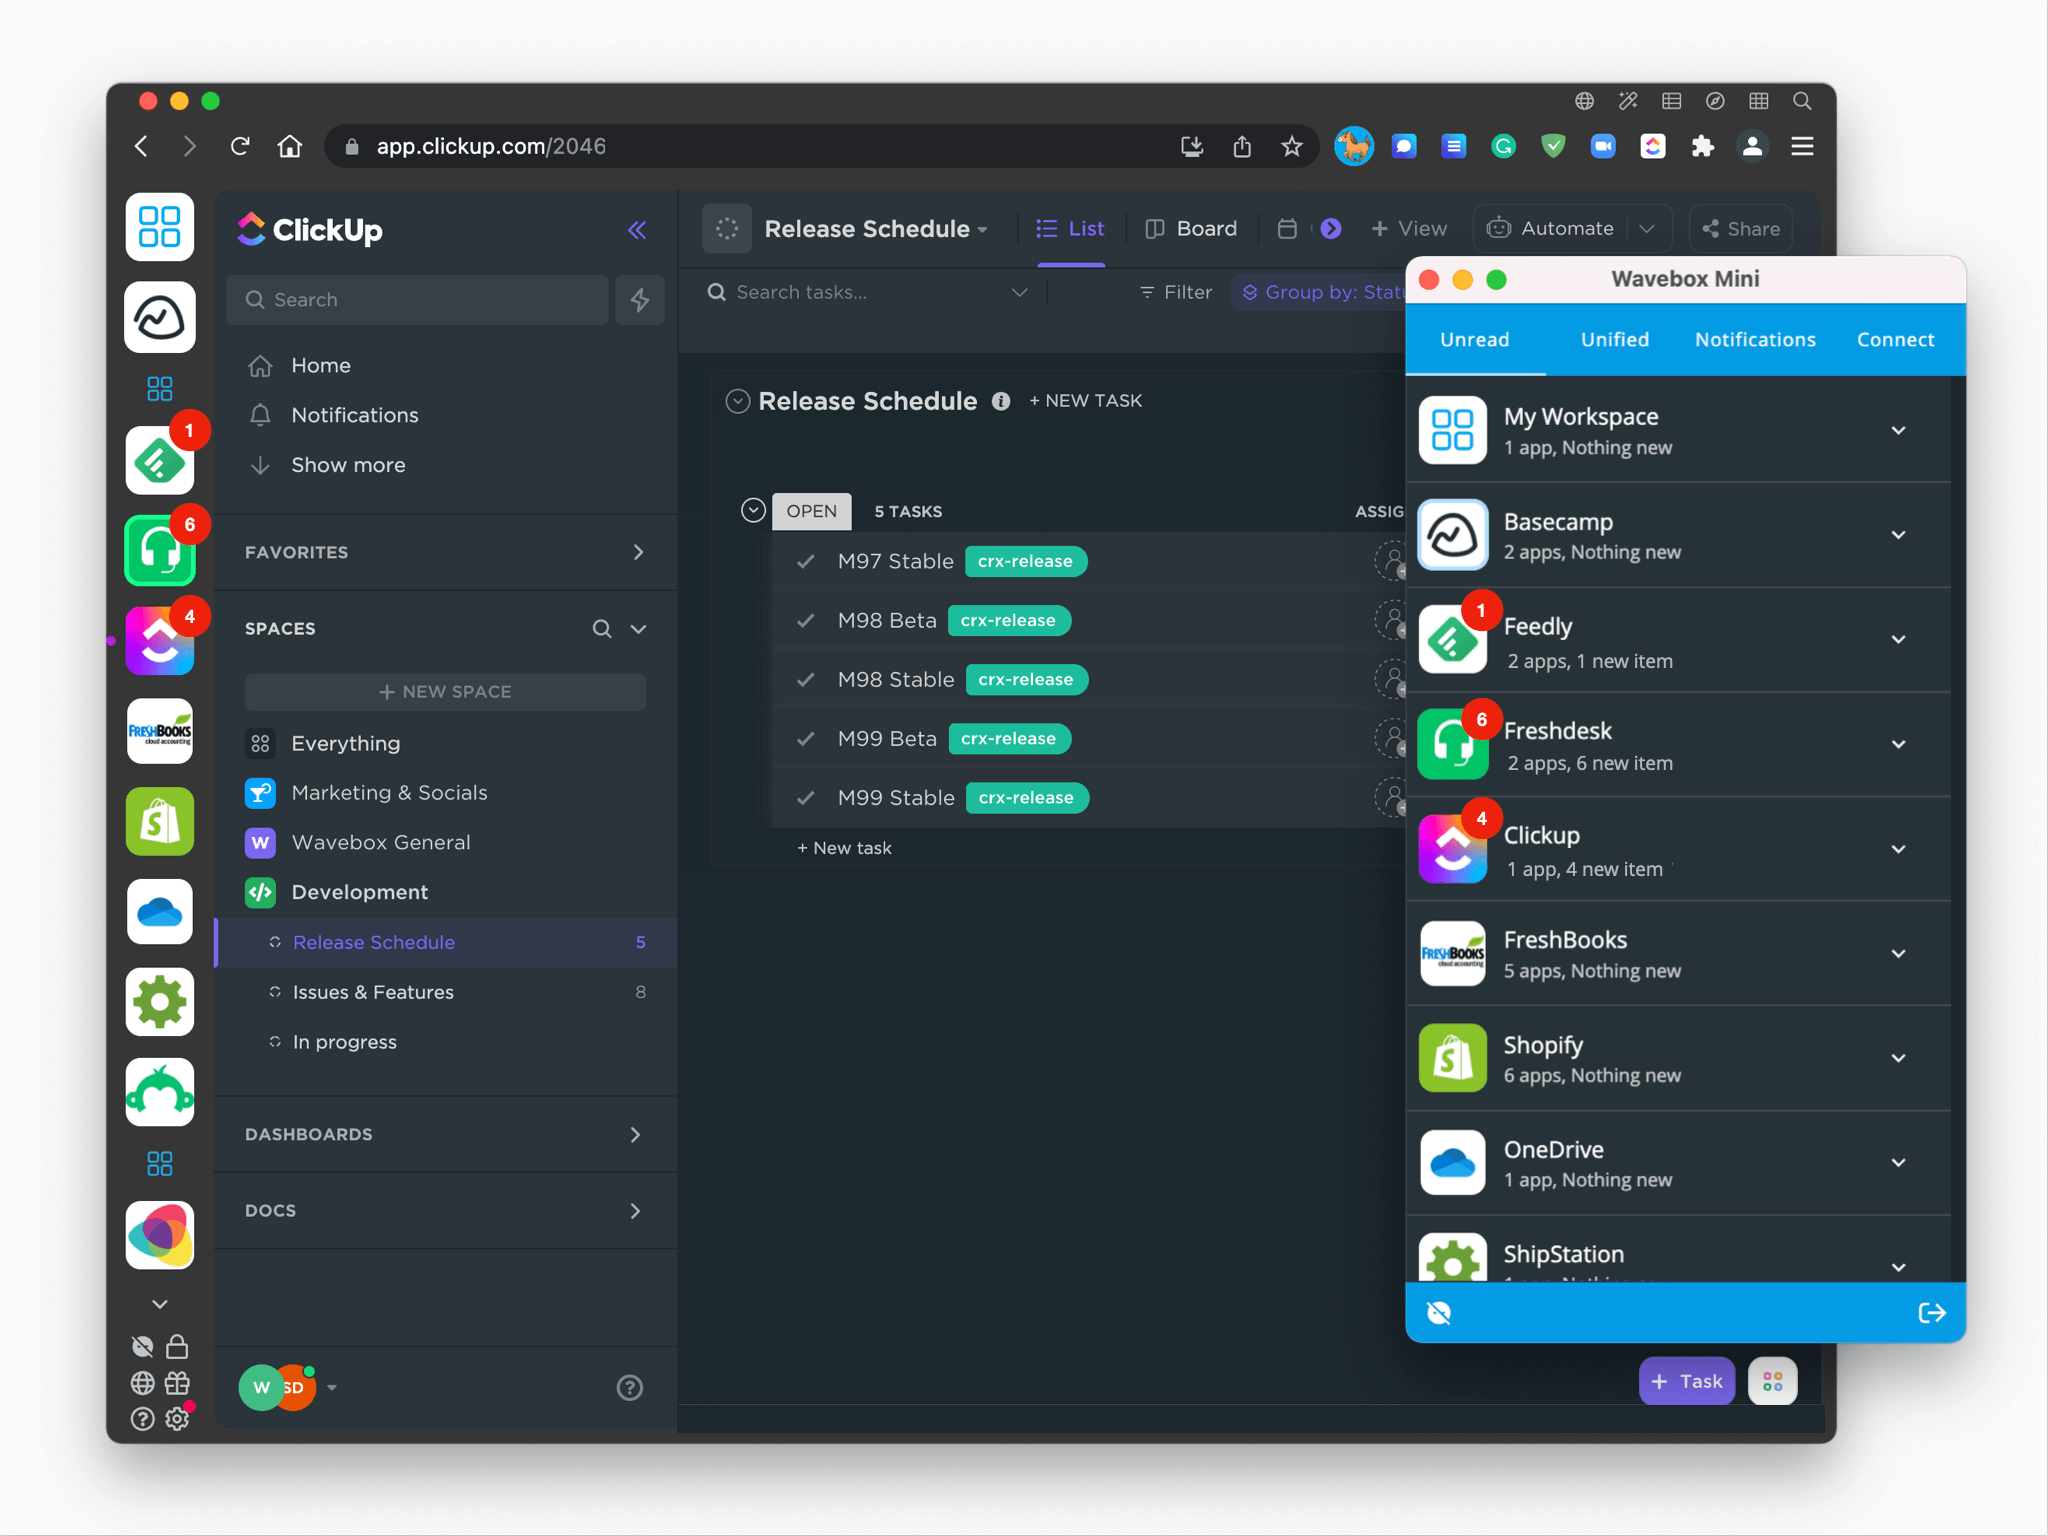
Task: Expand the DASHBOARDS section
Action: [635, 1134]
